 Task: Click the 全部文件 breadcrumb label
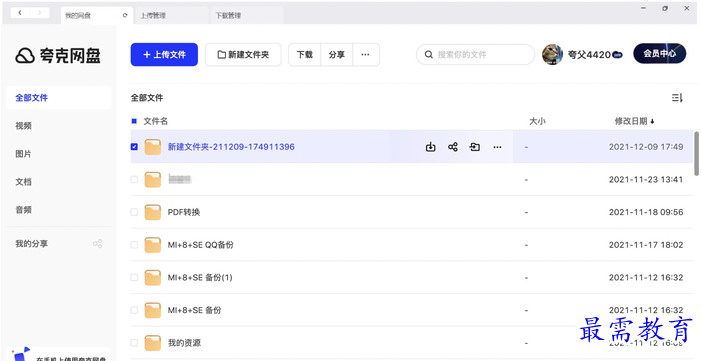(147, 98)
